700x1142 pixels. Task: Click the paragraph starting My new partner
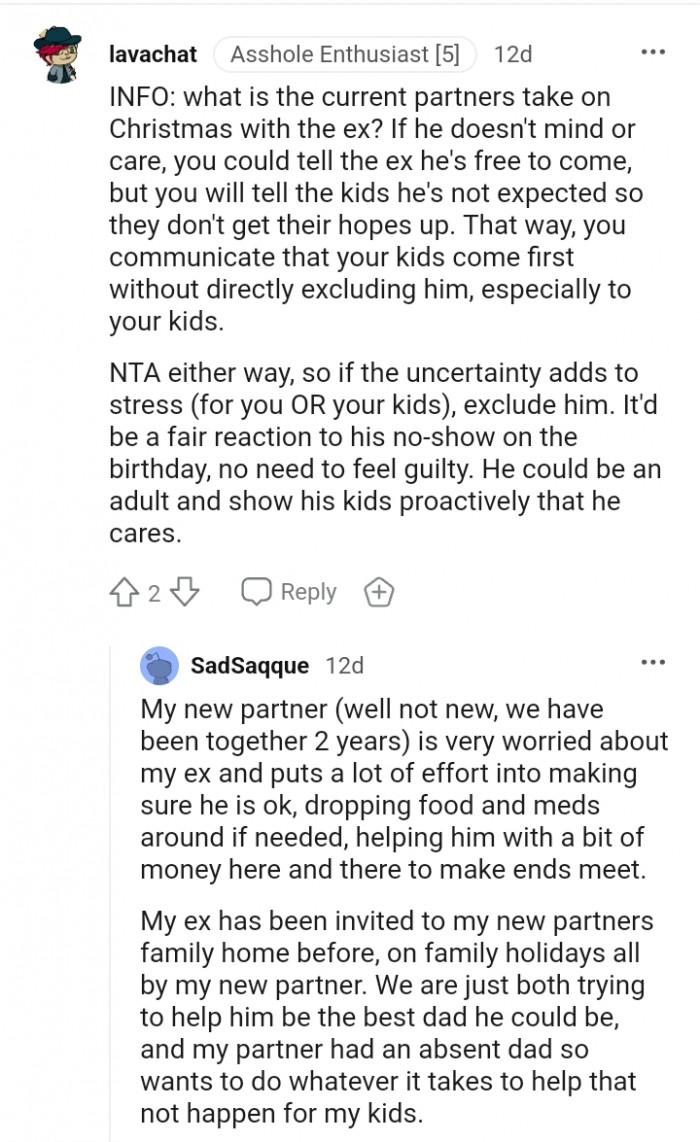pyautogui.click(x=403, y=790)
